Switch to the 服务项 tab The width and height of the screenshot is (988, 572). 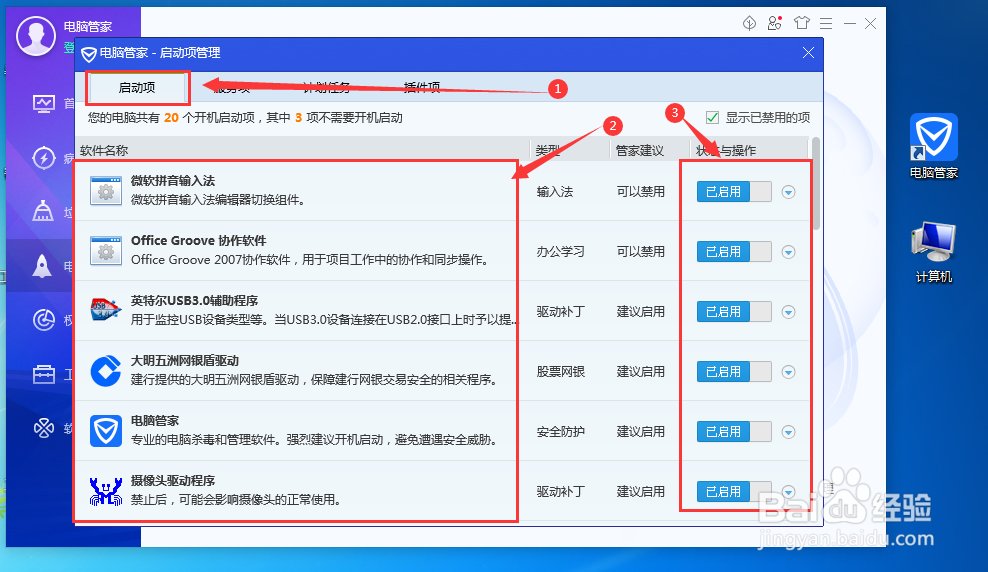click(x=232, y=88)
